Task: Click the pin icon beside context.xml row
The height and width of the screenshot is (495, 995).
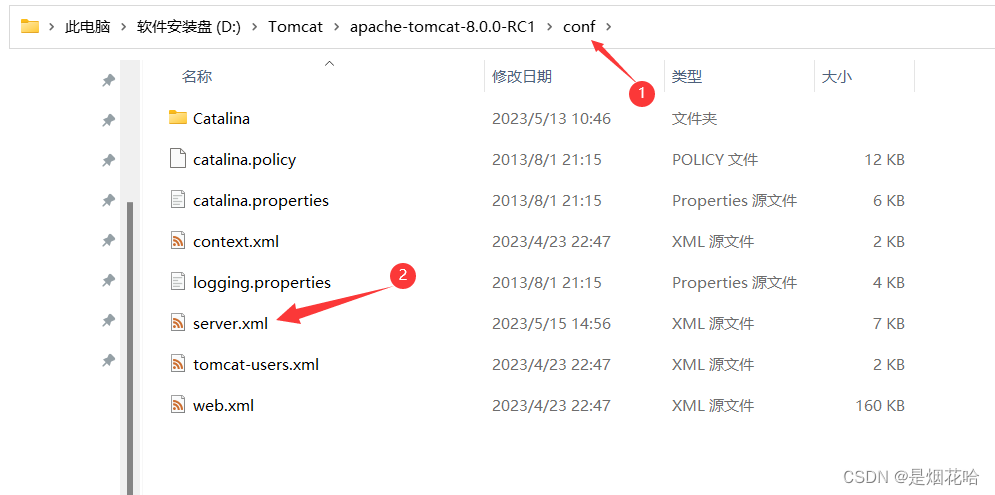Action: 109,241
